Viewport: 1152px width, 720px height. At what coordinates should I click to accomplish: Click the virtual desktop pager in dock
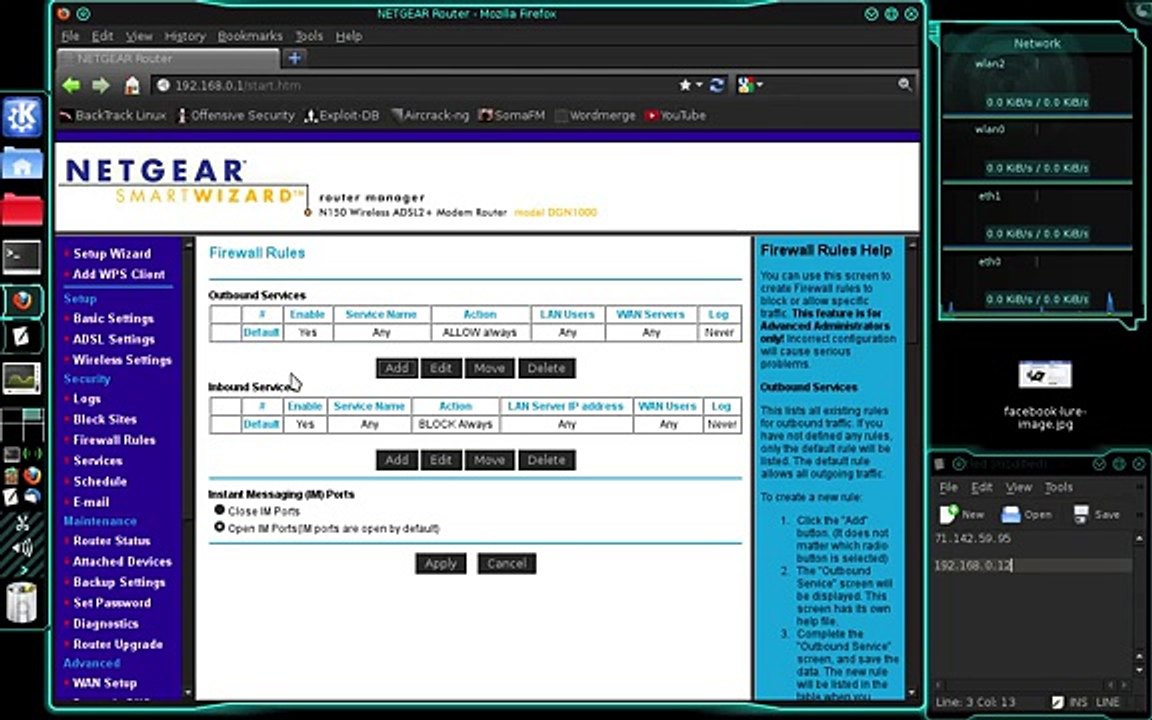coord(22,423)
